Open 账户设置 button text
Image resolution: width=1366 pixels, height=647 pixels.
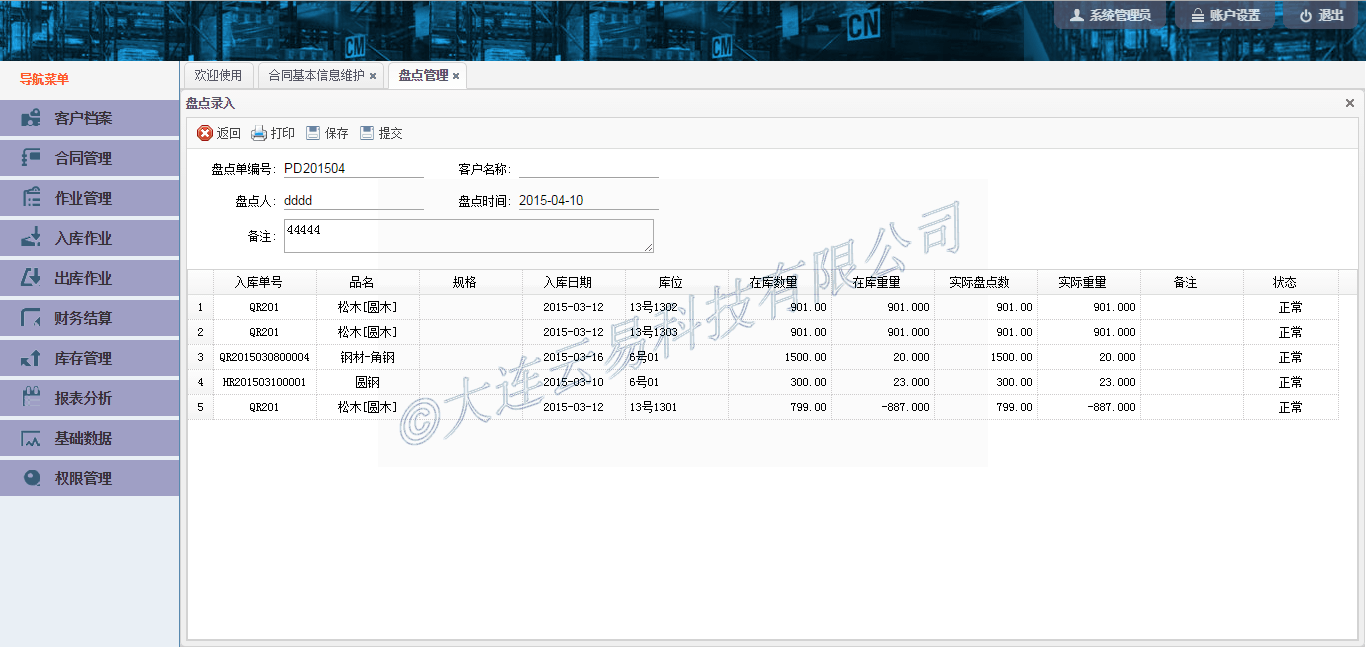click(x=1235, y=16)
